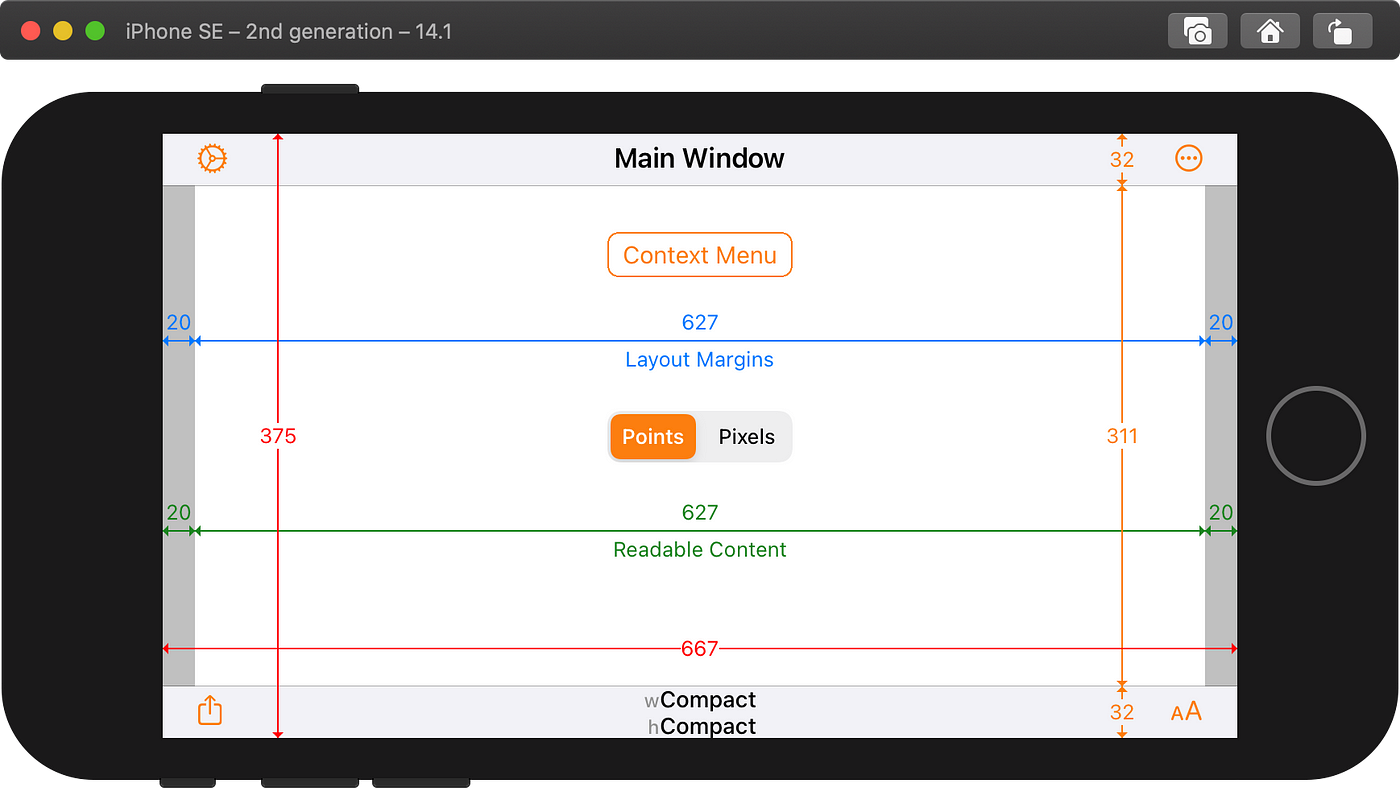Image resolution: width=1400 pixels, height=796 pixels.
Task: Click the blue 627 layout margins width
Action: click(700, 322)
